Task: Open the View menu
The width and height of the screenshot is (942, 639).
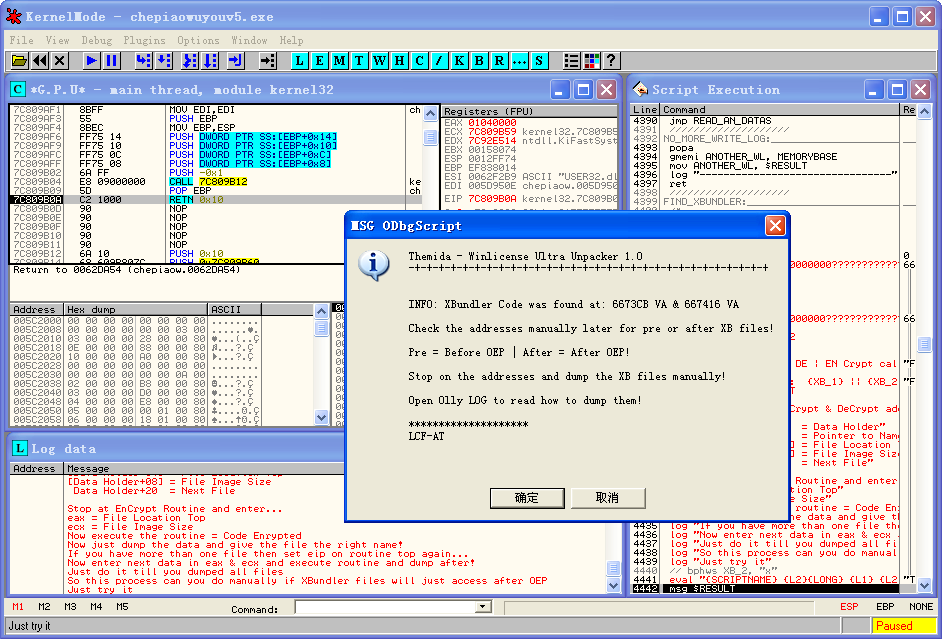Action: pyautogui.click(x=57, y=40)
